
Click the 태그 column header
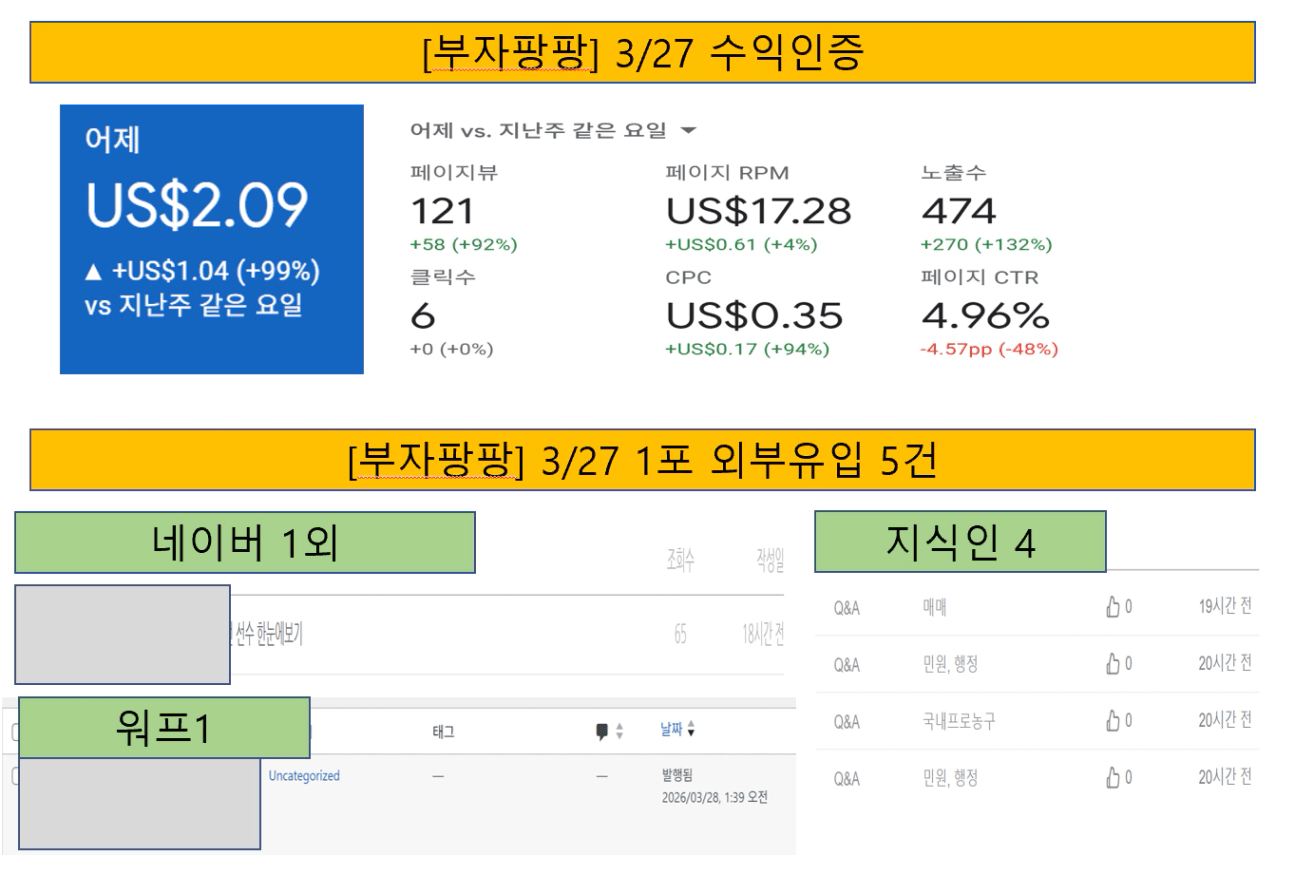point(443,733)
